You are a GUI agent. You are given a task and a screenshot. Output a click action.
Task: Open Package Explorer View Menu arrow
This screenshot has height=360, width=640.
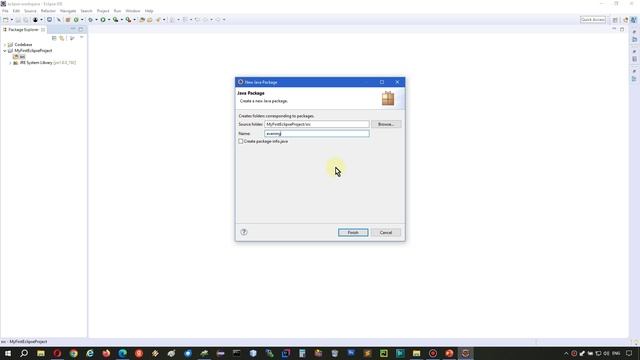point(82,38)
